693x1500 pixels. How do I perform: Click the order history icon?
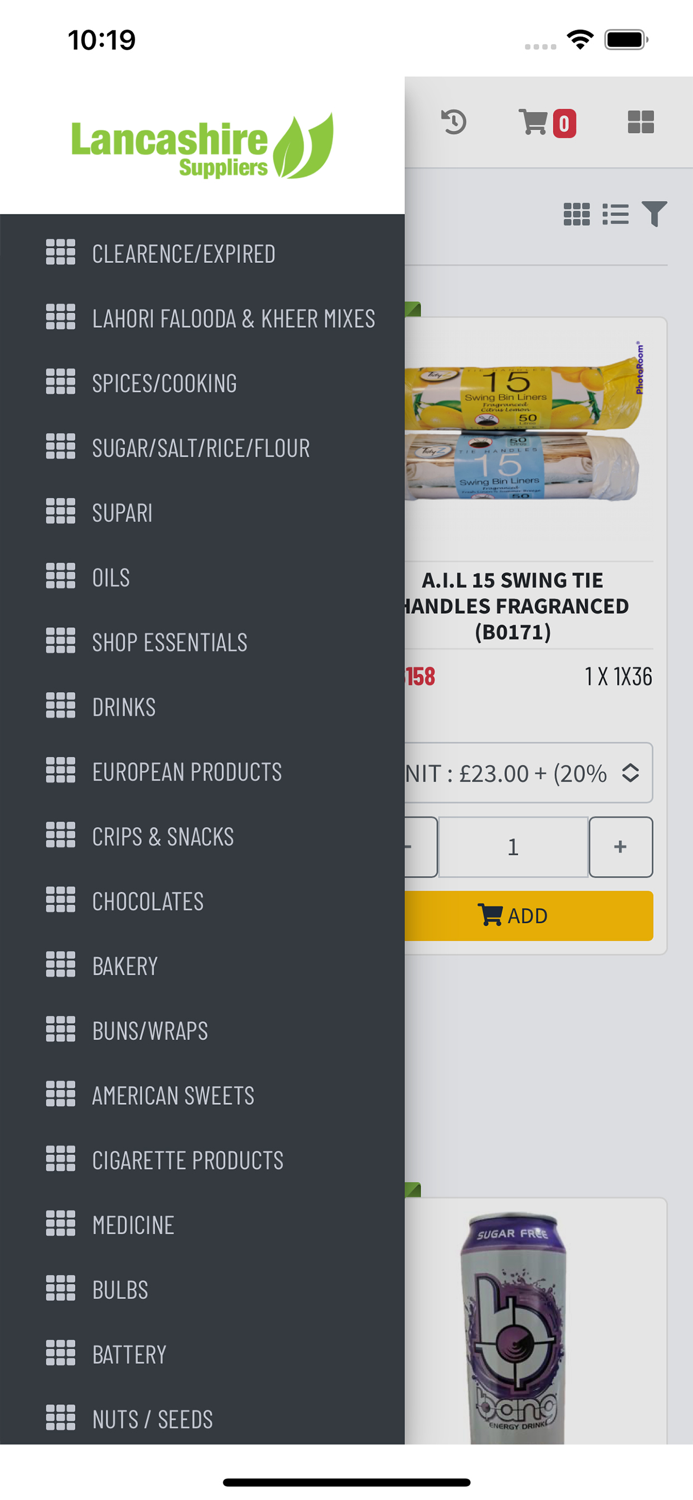[x=454, y=123]
